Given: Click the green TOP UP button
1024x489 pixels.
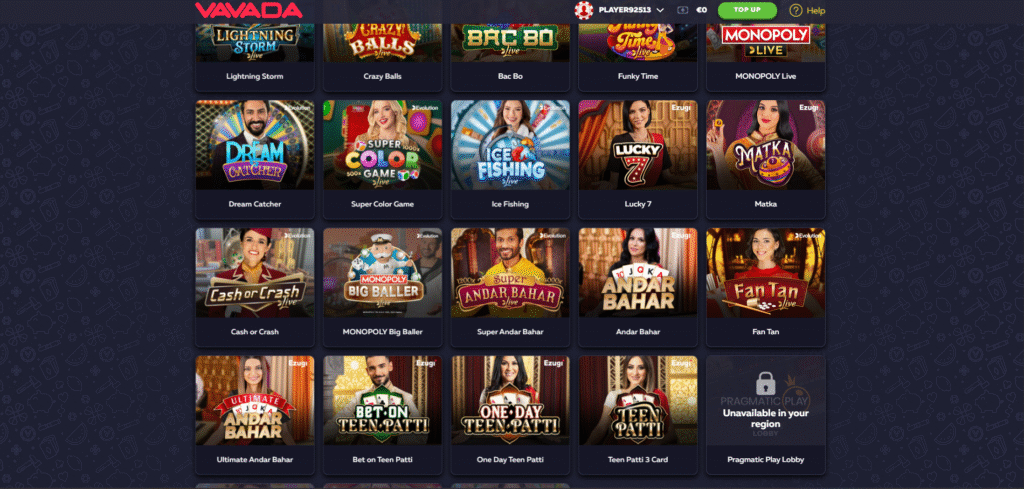Looking at the screenshot, I should click(x=747, y=10).
